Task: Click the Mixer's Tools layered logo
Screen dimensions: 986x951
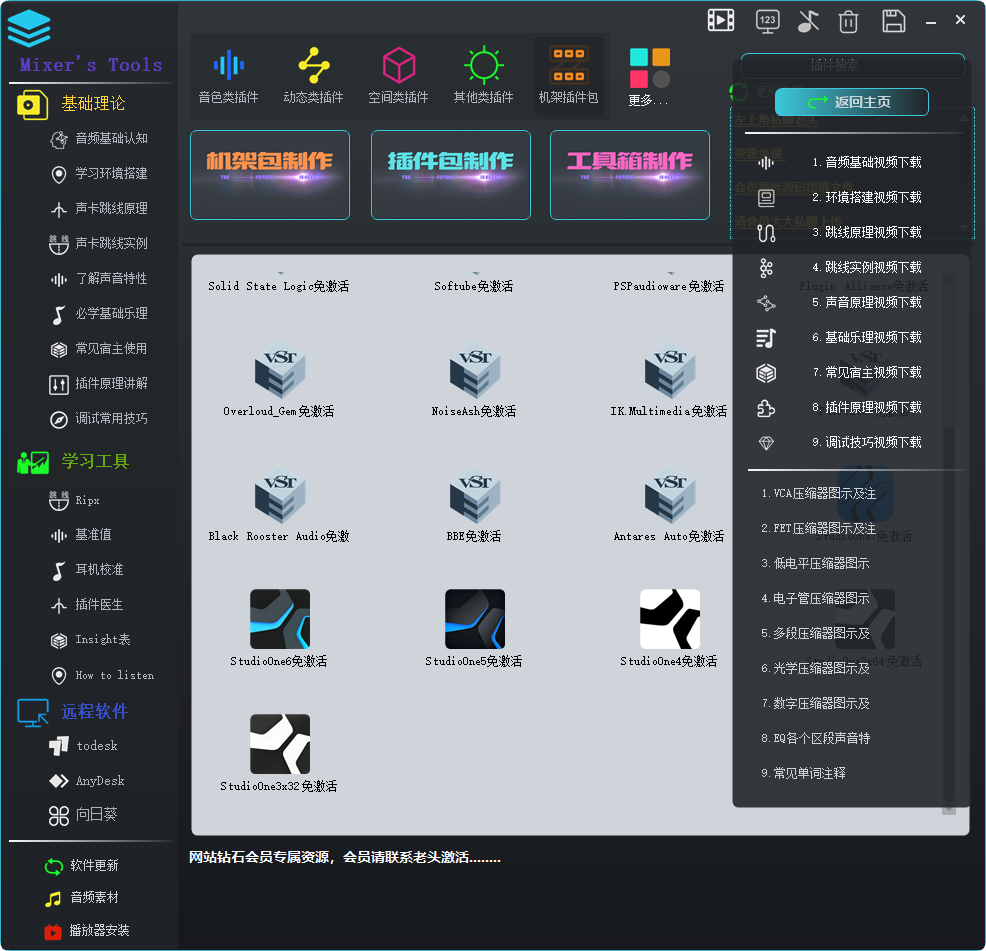Action: (x=29, y=29)
